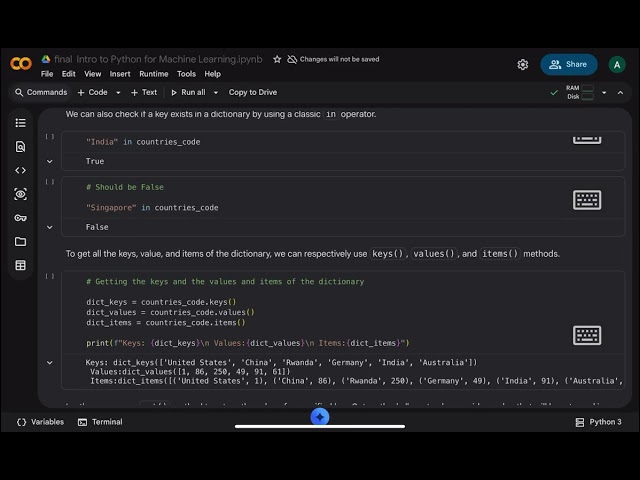Viewport: 640px width, 480px height.
Task: Run the dict_keys cell via its bracket
Action: click(x=50, y=276)
